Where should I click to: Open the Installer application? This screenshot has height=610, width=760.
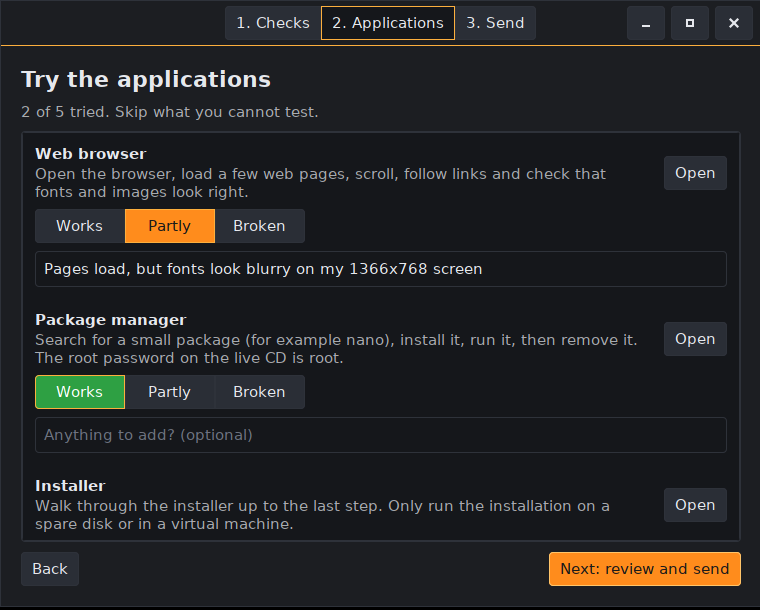click(x=695, y=505)
